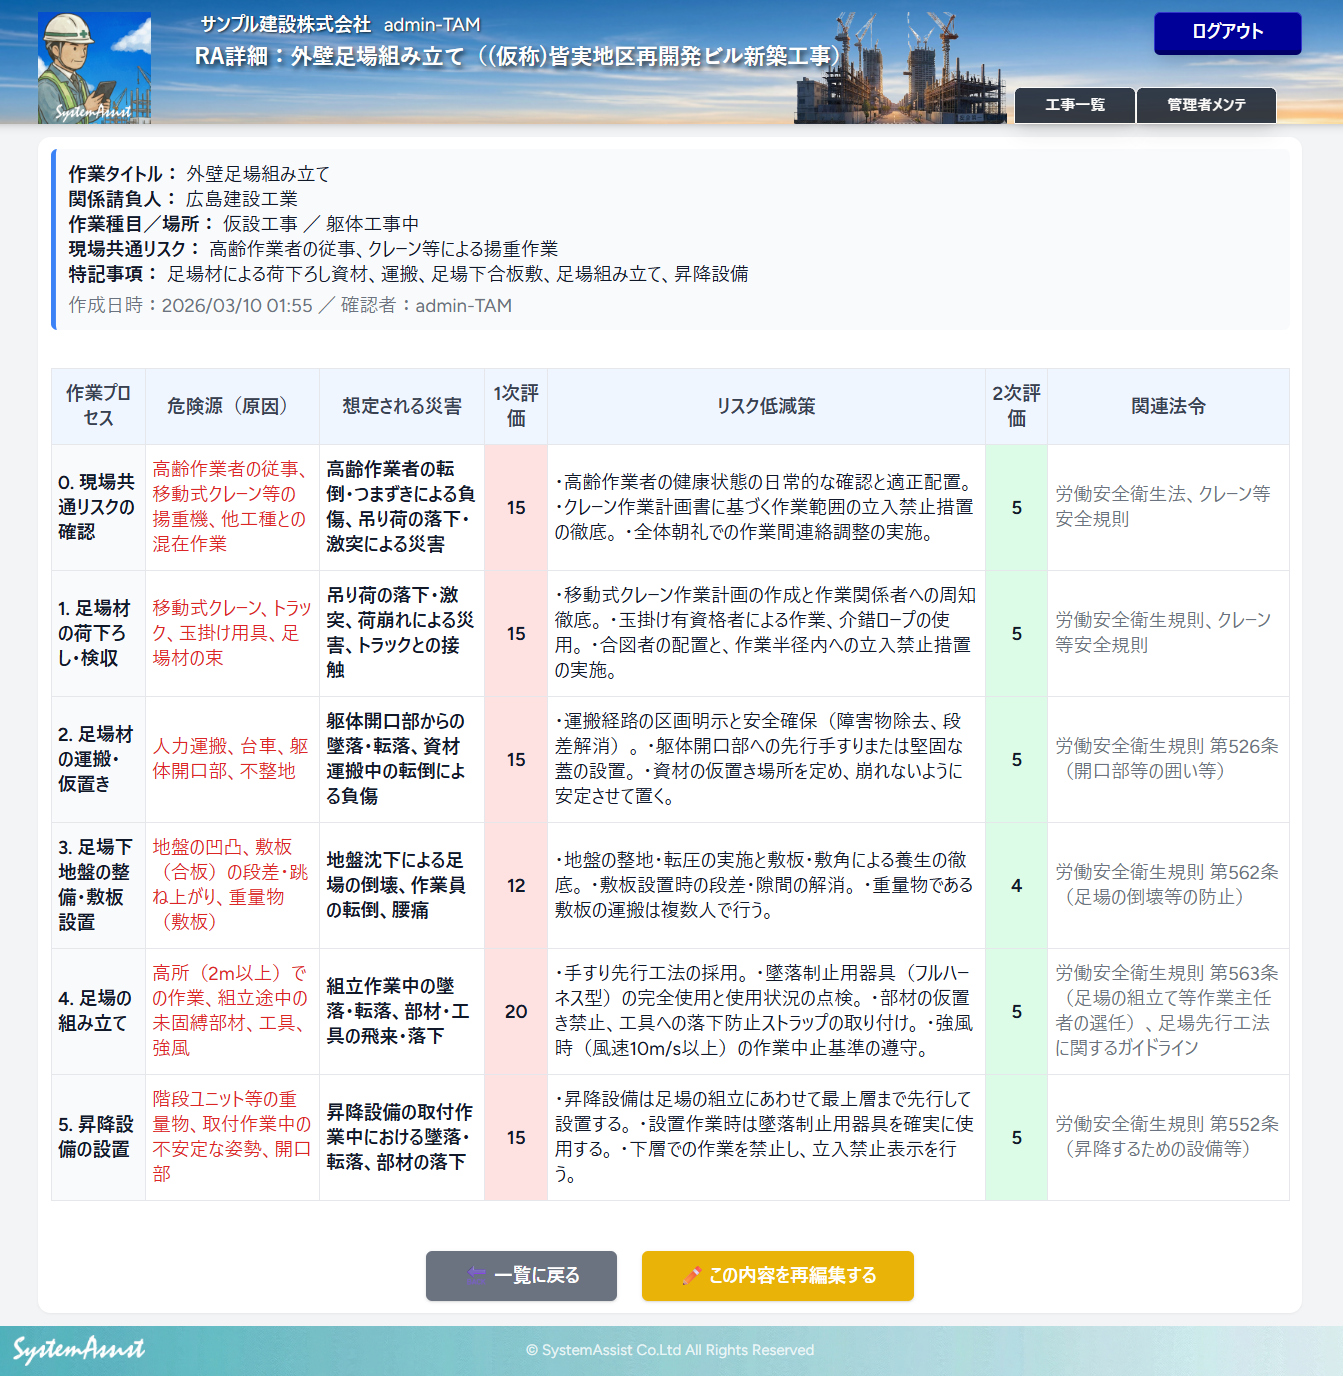Click the サンプル建設株式会社 admin-TAM company name
Viewport: 1343px width, 1378px height.
340,24
